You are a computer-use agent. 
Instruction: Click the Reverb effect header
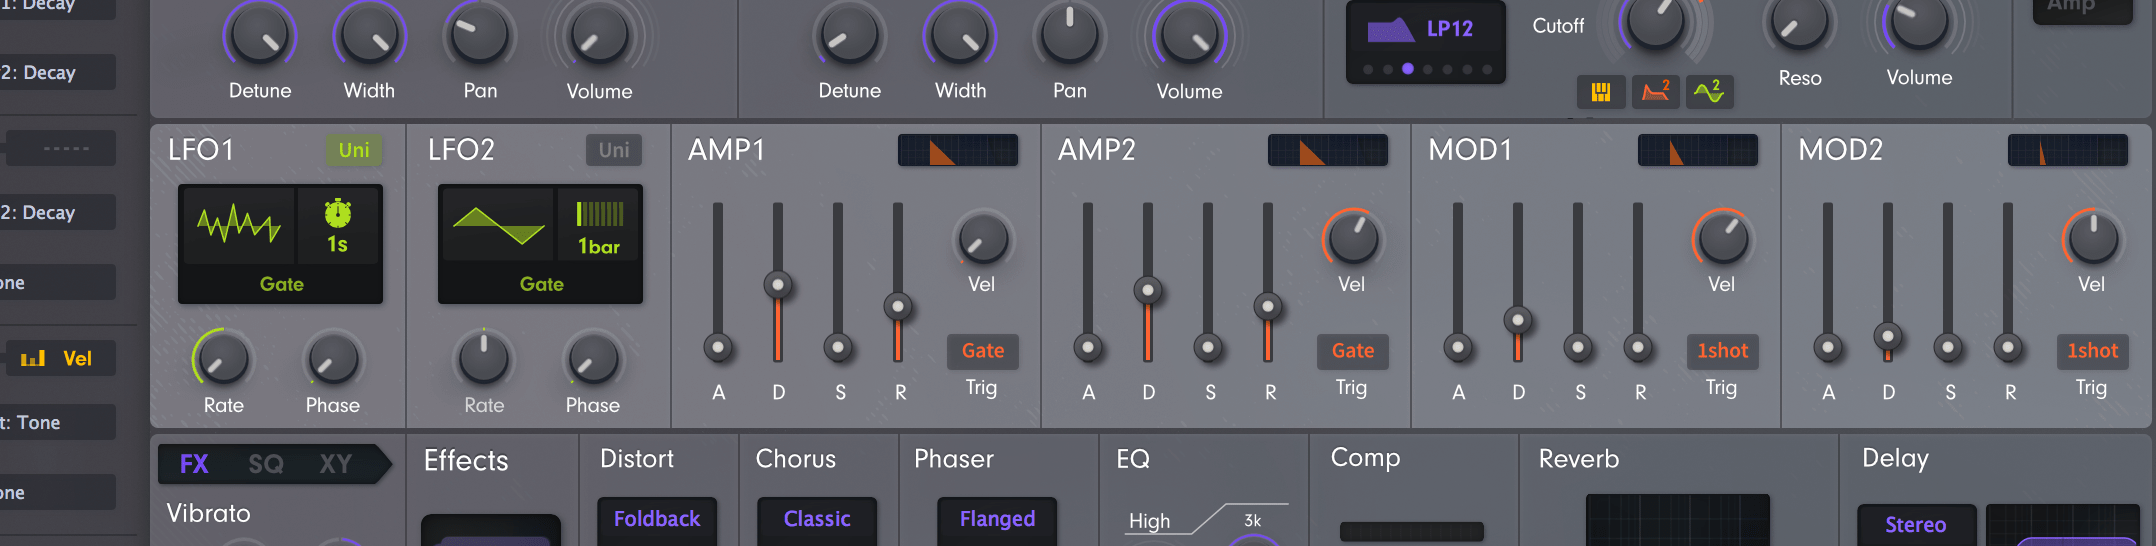[1579, 459]
